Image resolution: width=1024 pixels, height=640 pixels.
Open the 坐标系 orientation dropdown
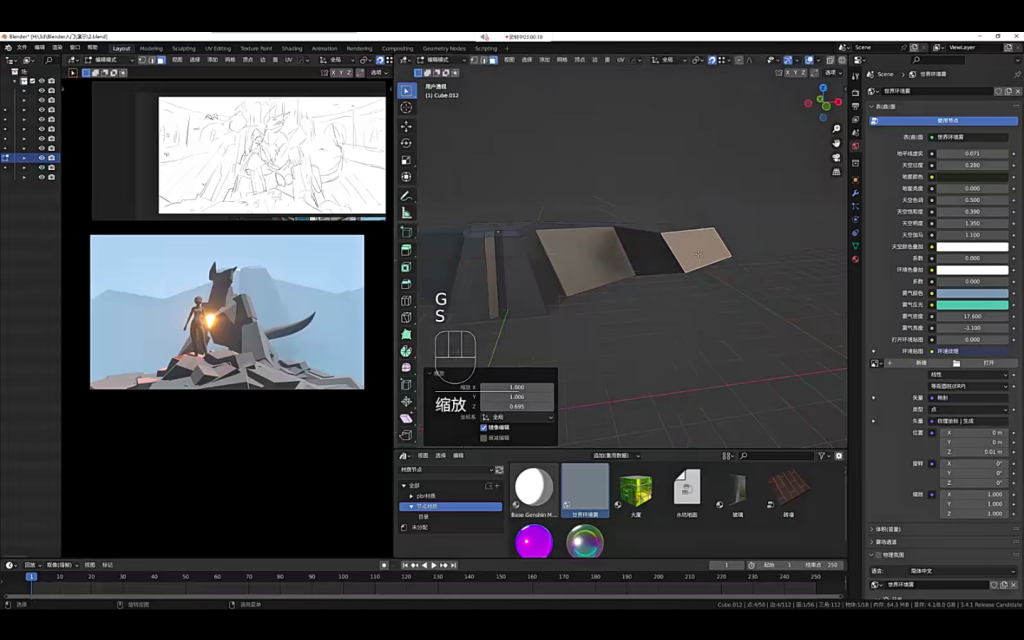516,417
